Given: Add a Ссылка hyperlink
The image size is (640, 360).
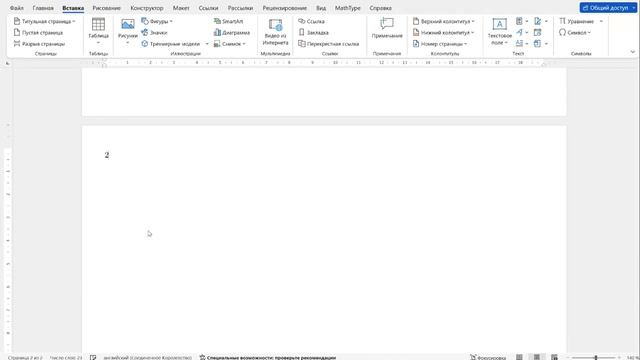Looking at the screenshot, I should [312, 21].
